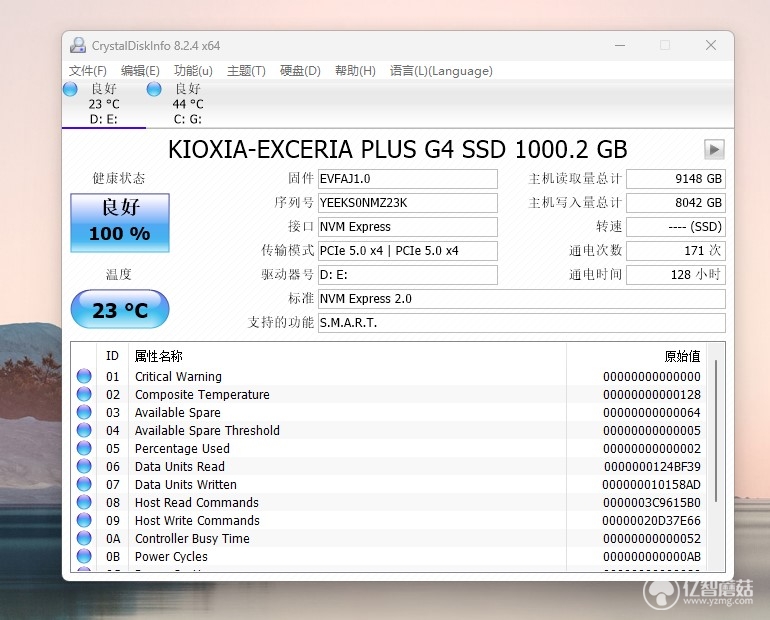
Task: Click the standard field NVM Express 2.0
Action: coord(522,299)
